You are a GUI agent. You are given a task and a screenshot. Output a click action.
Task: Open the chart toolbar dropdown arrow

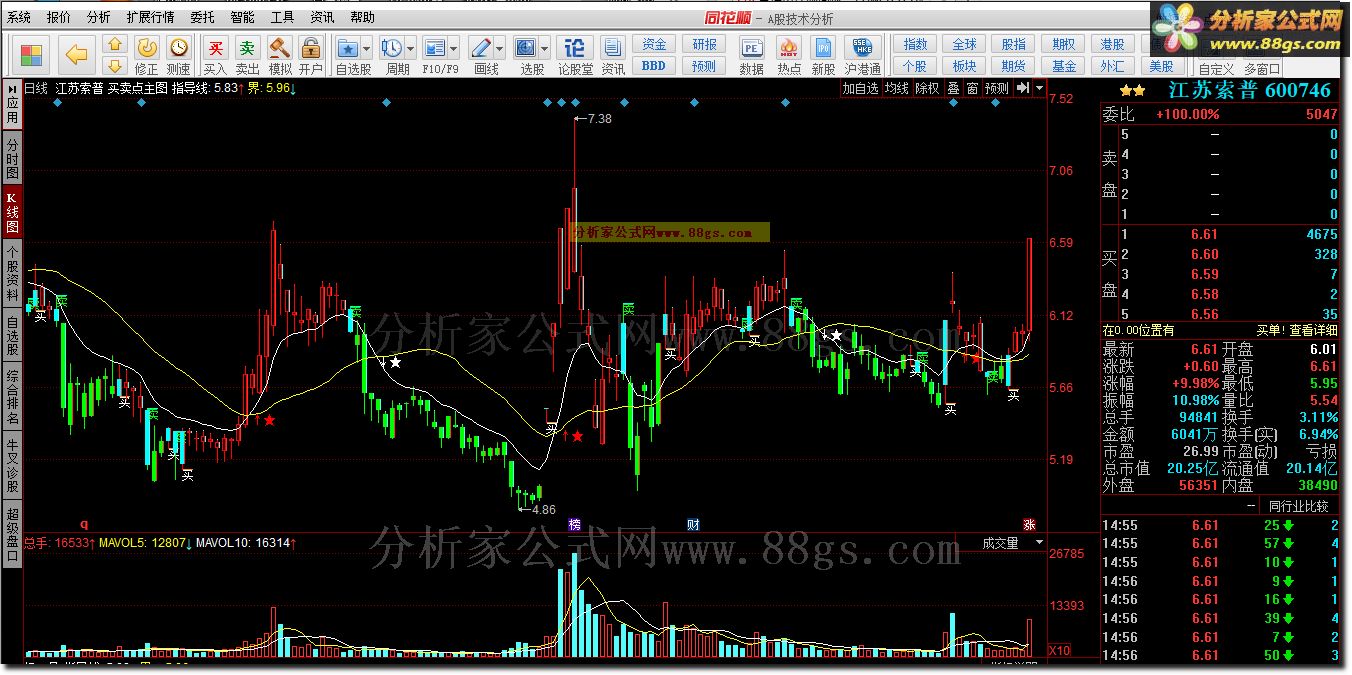click(x=1040, y=88)
